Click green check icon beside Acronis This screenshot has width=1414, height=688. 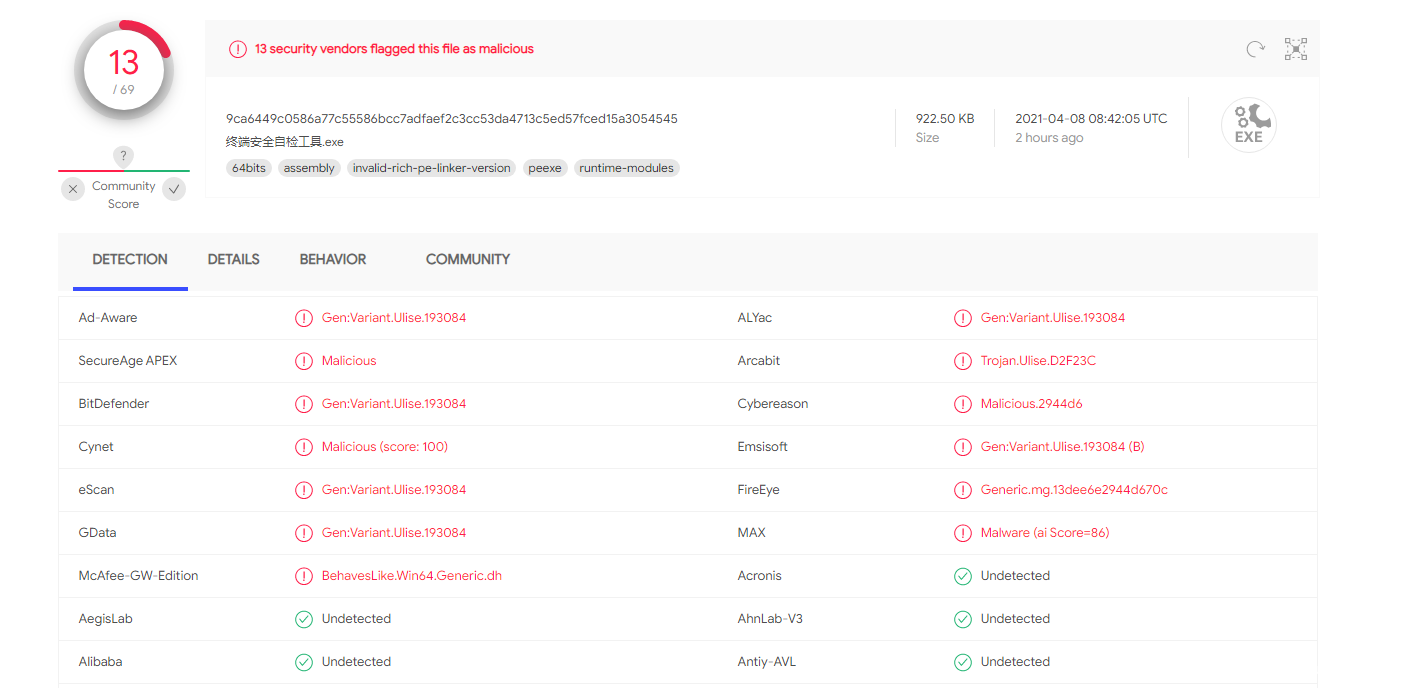(x=962, y=576)
